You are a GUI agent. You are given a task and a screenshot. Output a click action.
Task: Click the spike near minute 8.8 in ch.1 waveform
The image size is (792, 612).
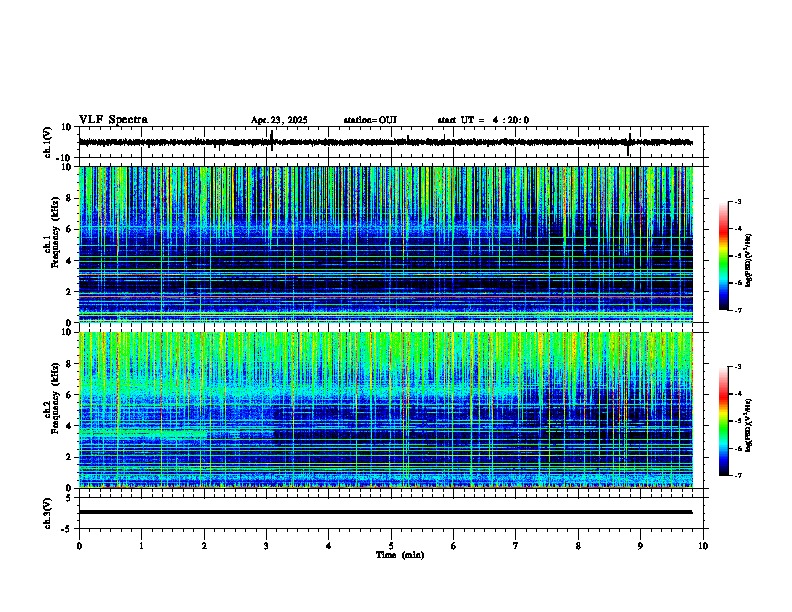point(629,144)
